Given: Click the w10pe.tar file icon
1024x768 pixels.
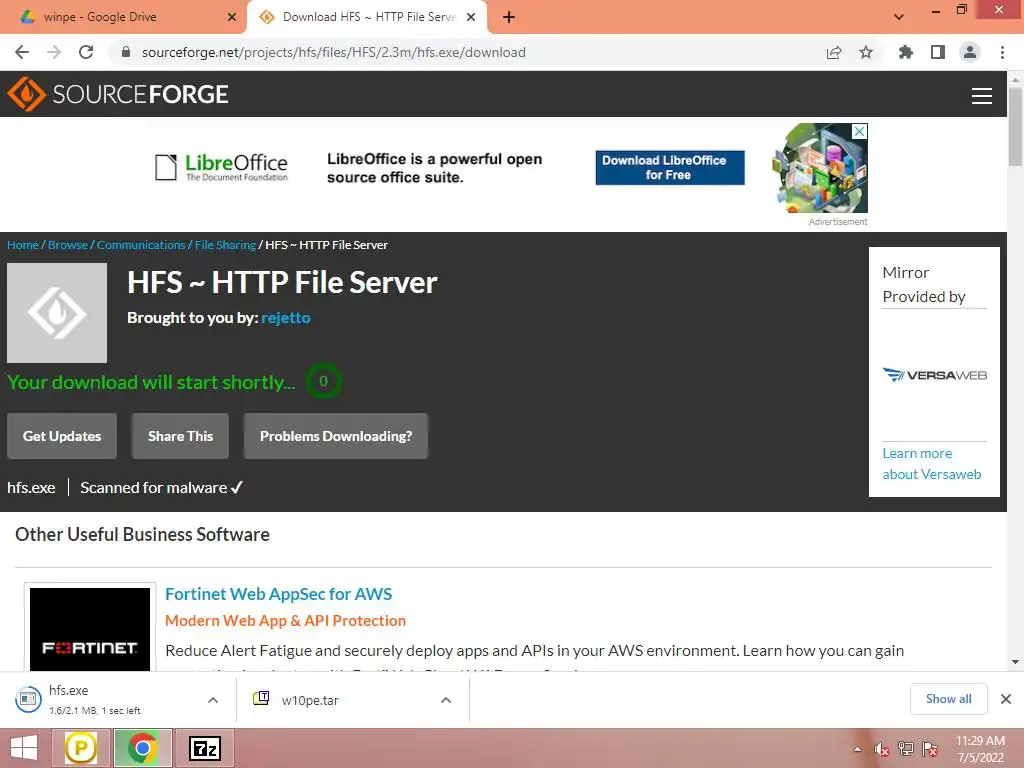Looking at the screenshot, I should coord(261,699).
